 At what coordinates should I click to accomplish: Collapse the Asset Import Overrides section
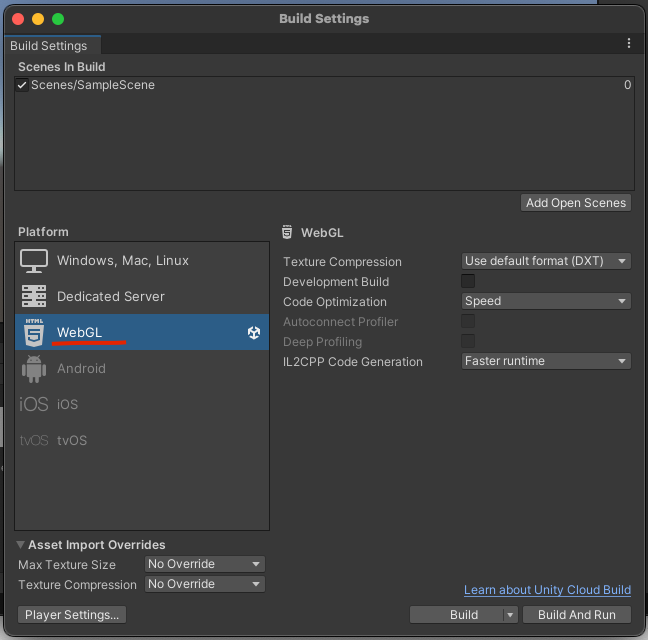pos(20,545)
